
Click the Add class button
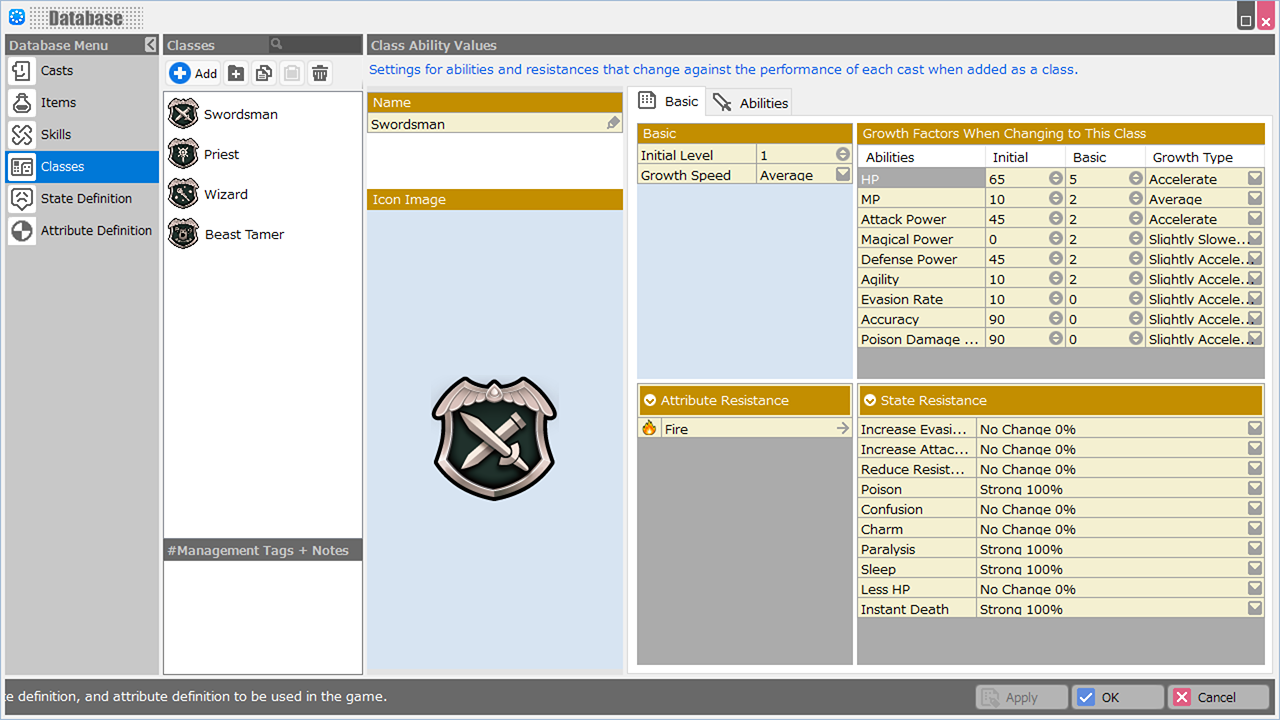click(193, 73)
